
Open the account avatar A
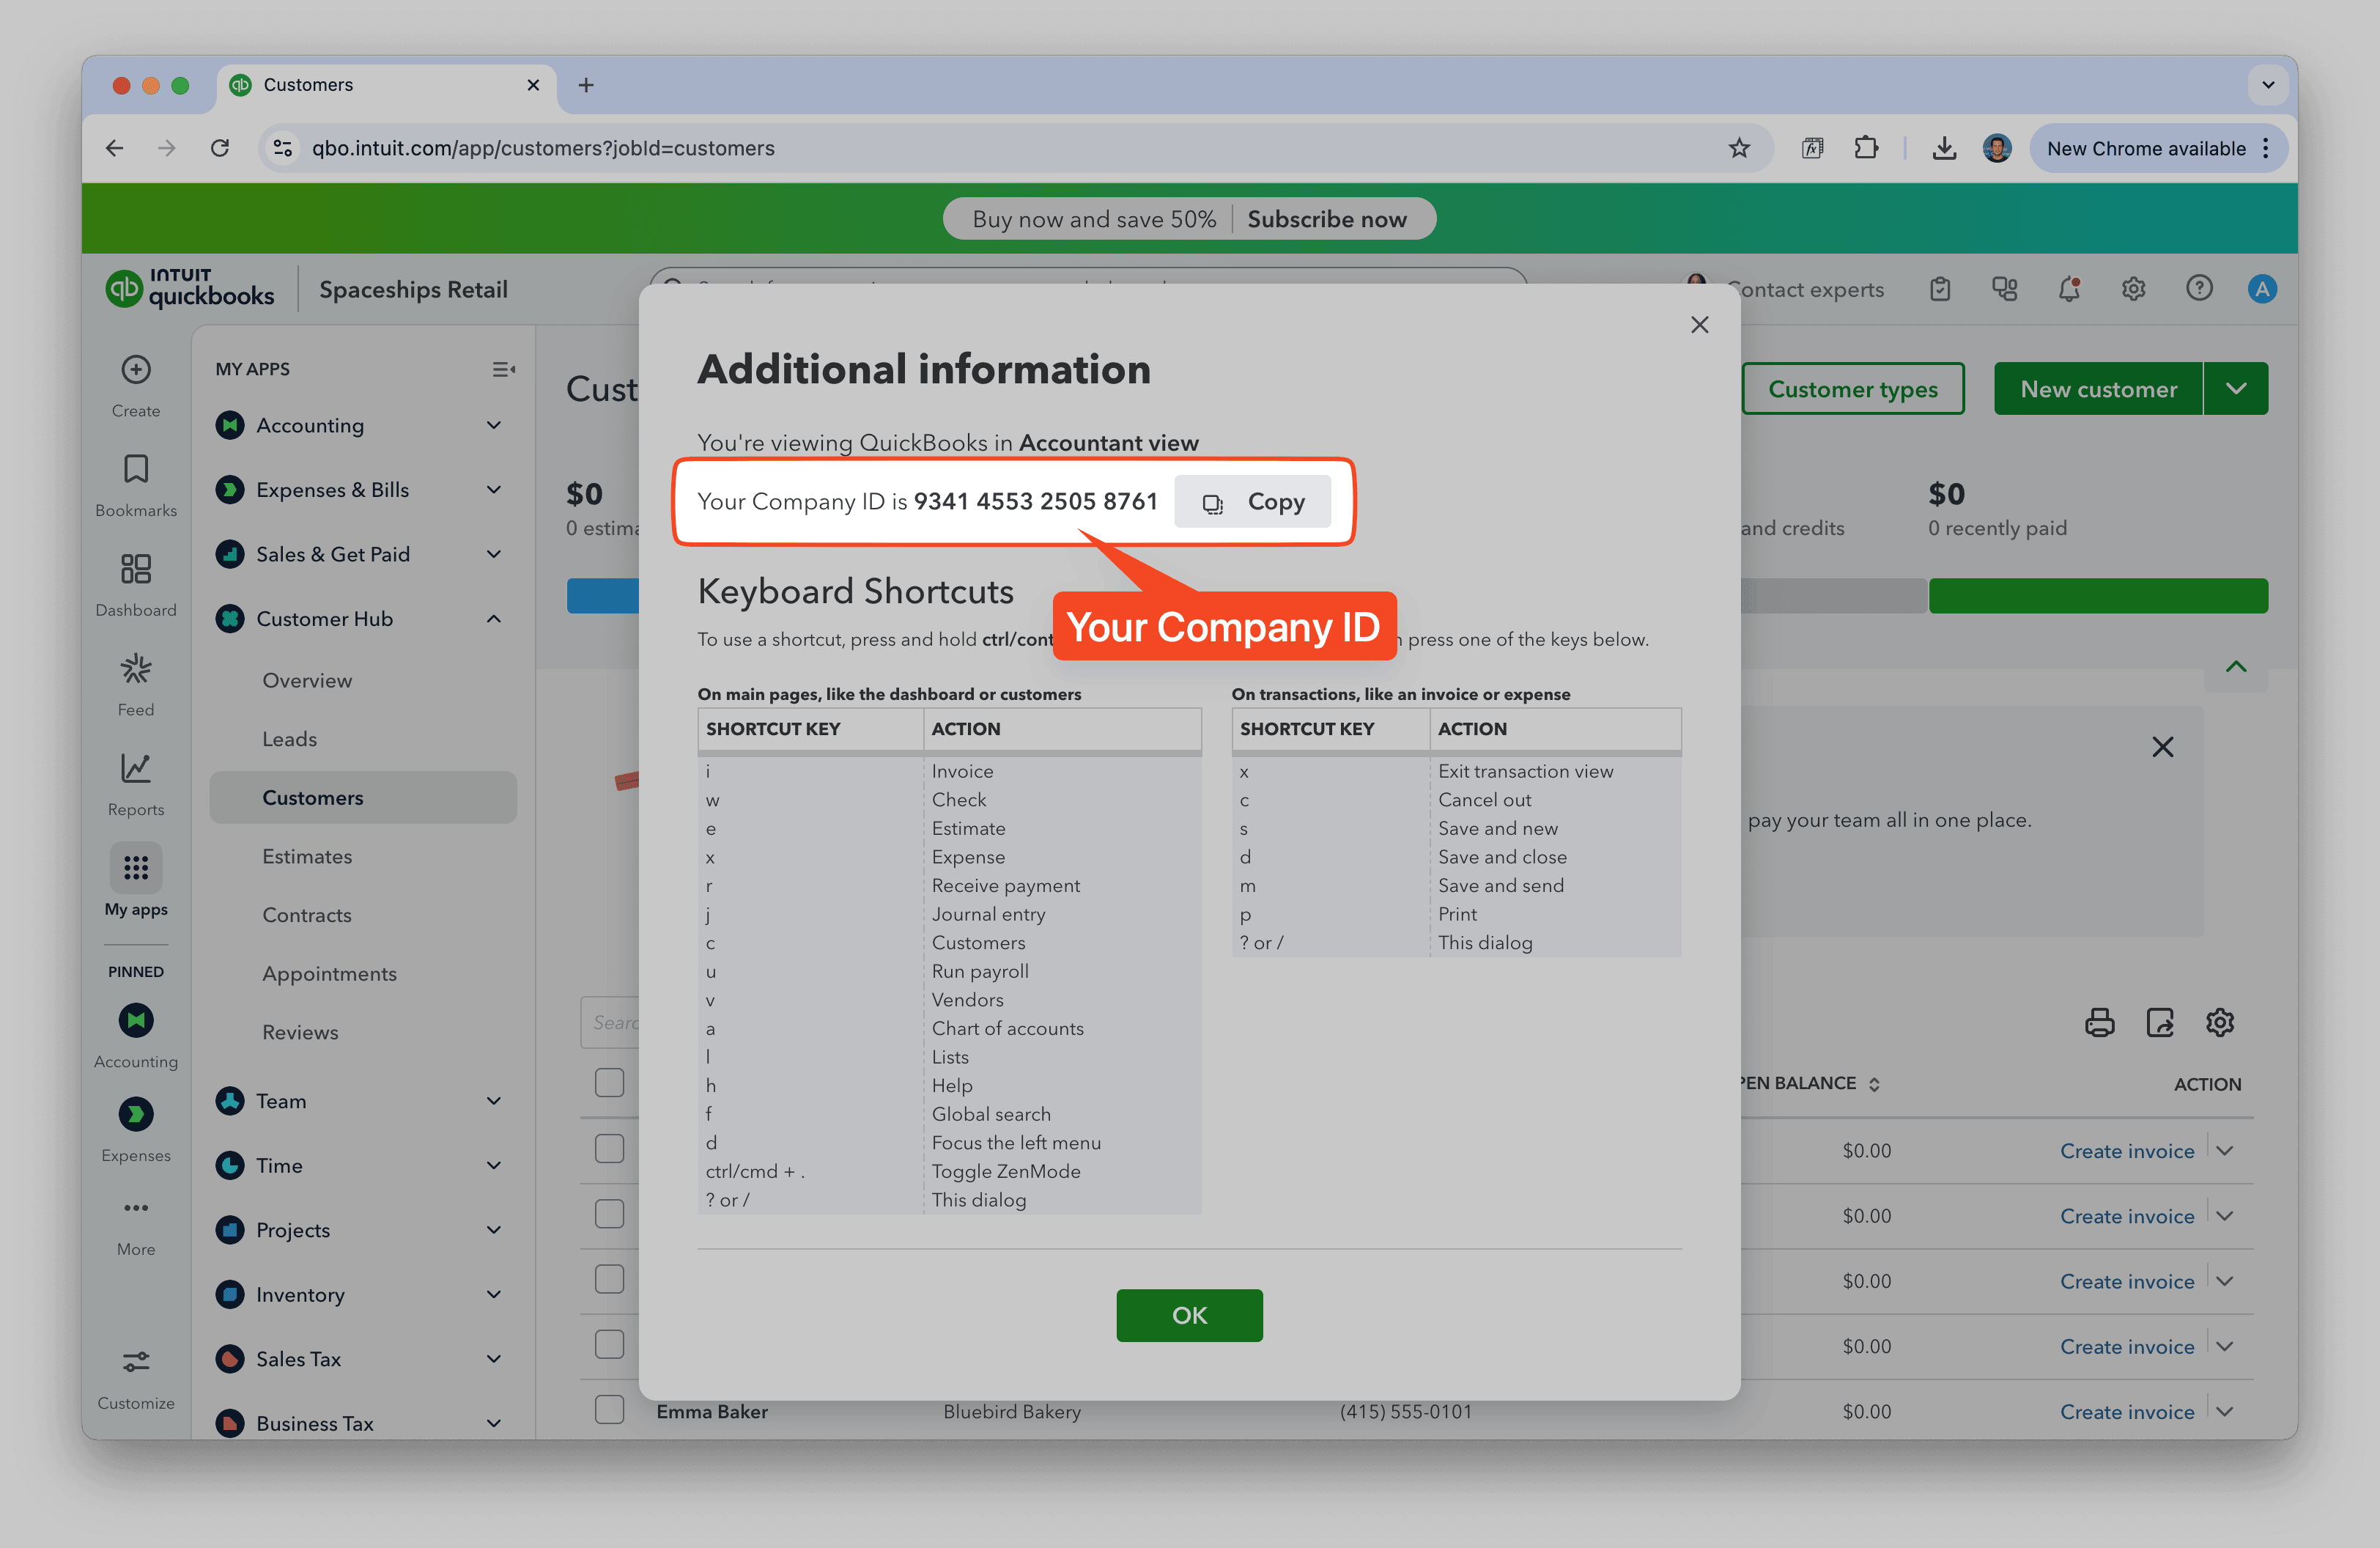pos(2262,289)
